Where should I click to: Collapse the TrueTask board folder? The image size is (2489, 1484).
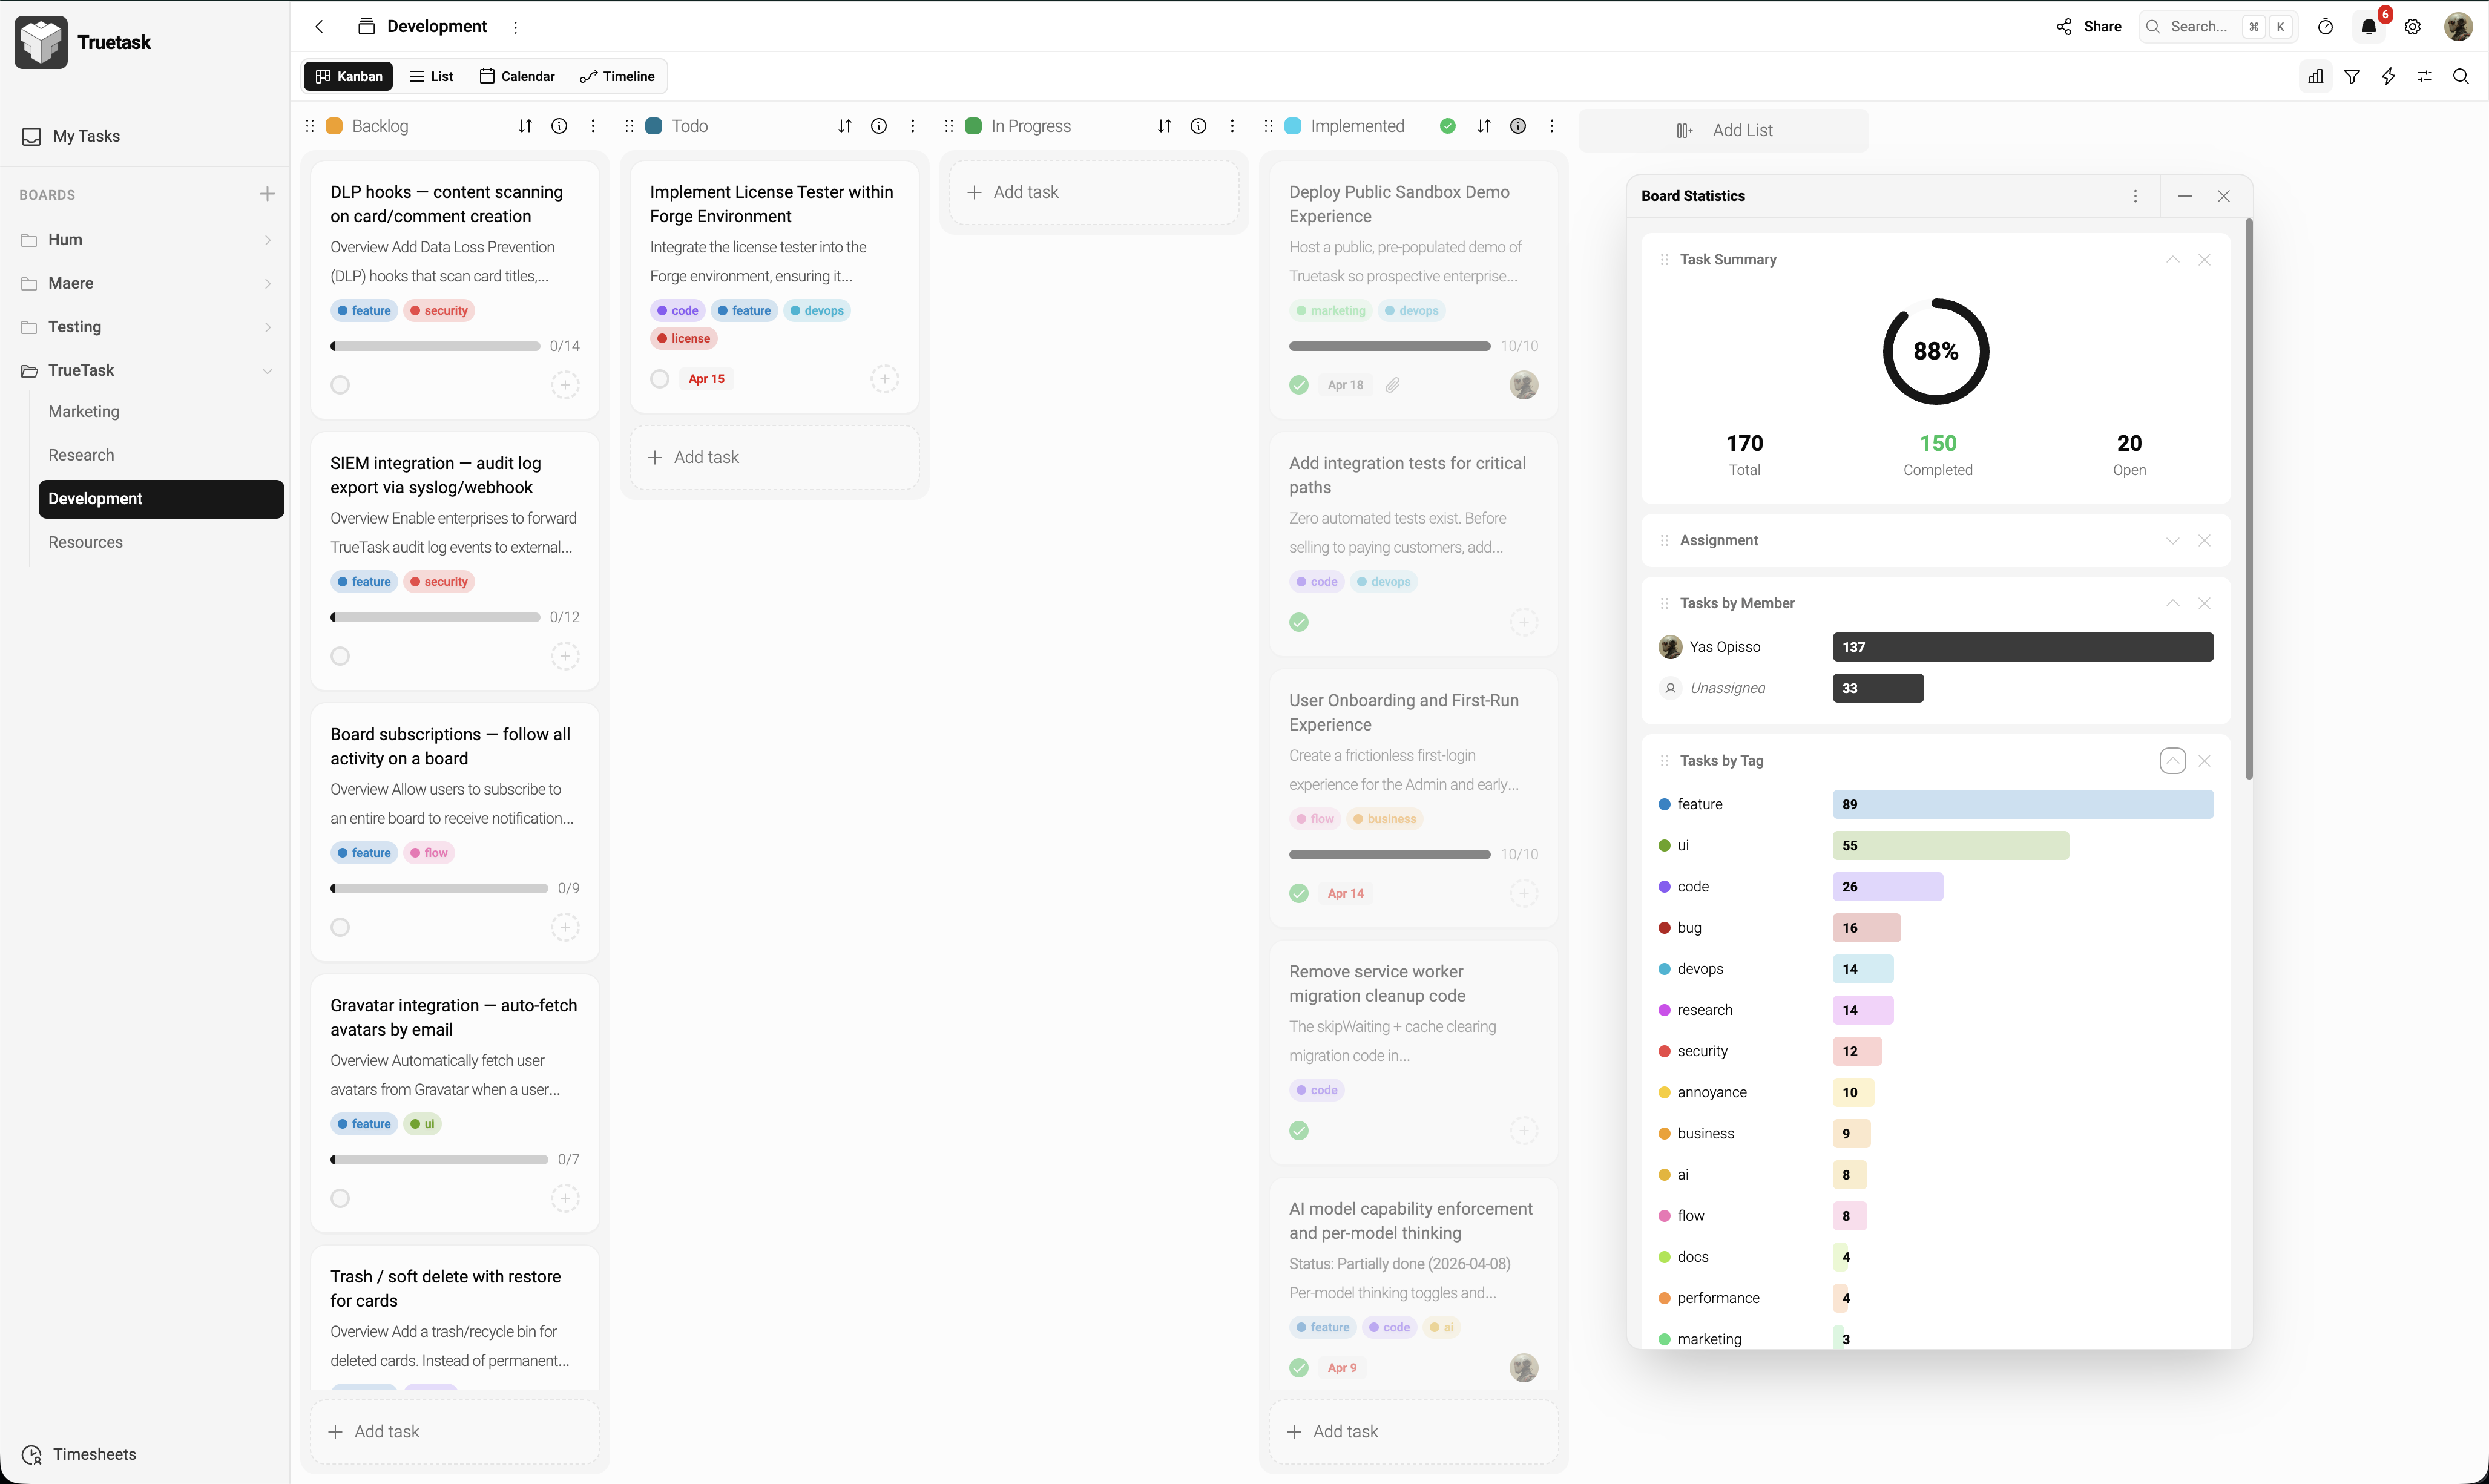point(267,371)
